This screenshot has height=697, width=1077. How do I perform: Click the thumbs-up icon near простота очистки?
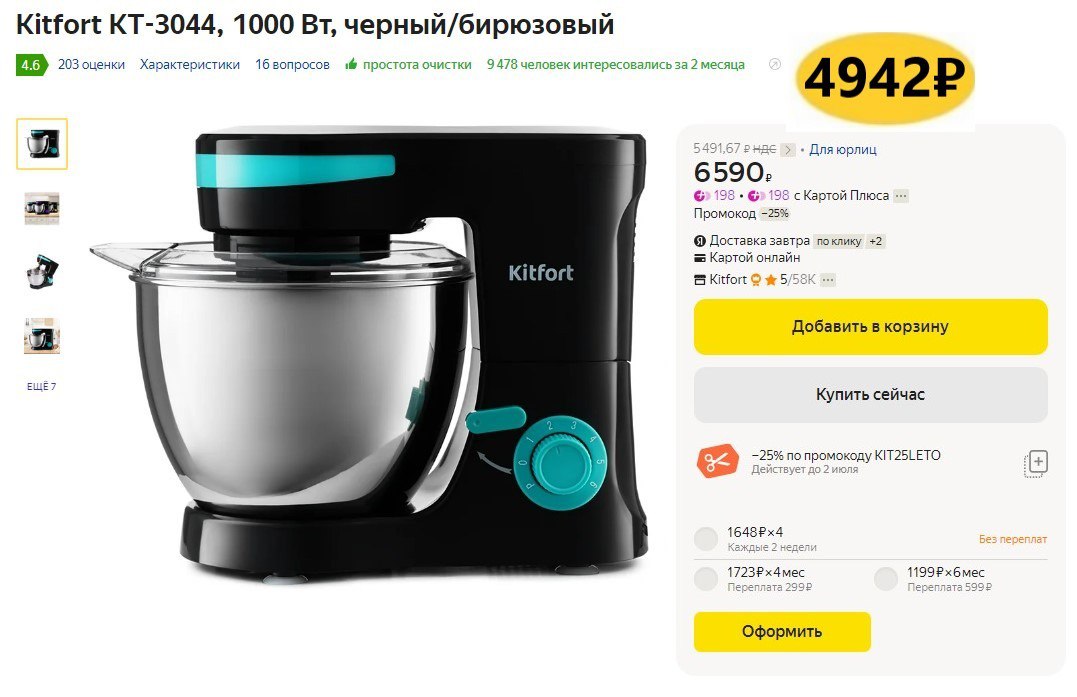(351, 65)
